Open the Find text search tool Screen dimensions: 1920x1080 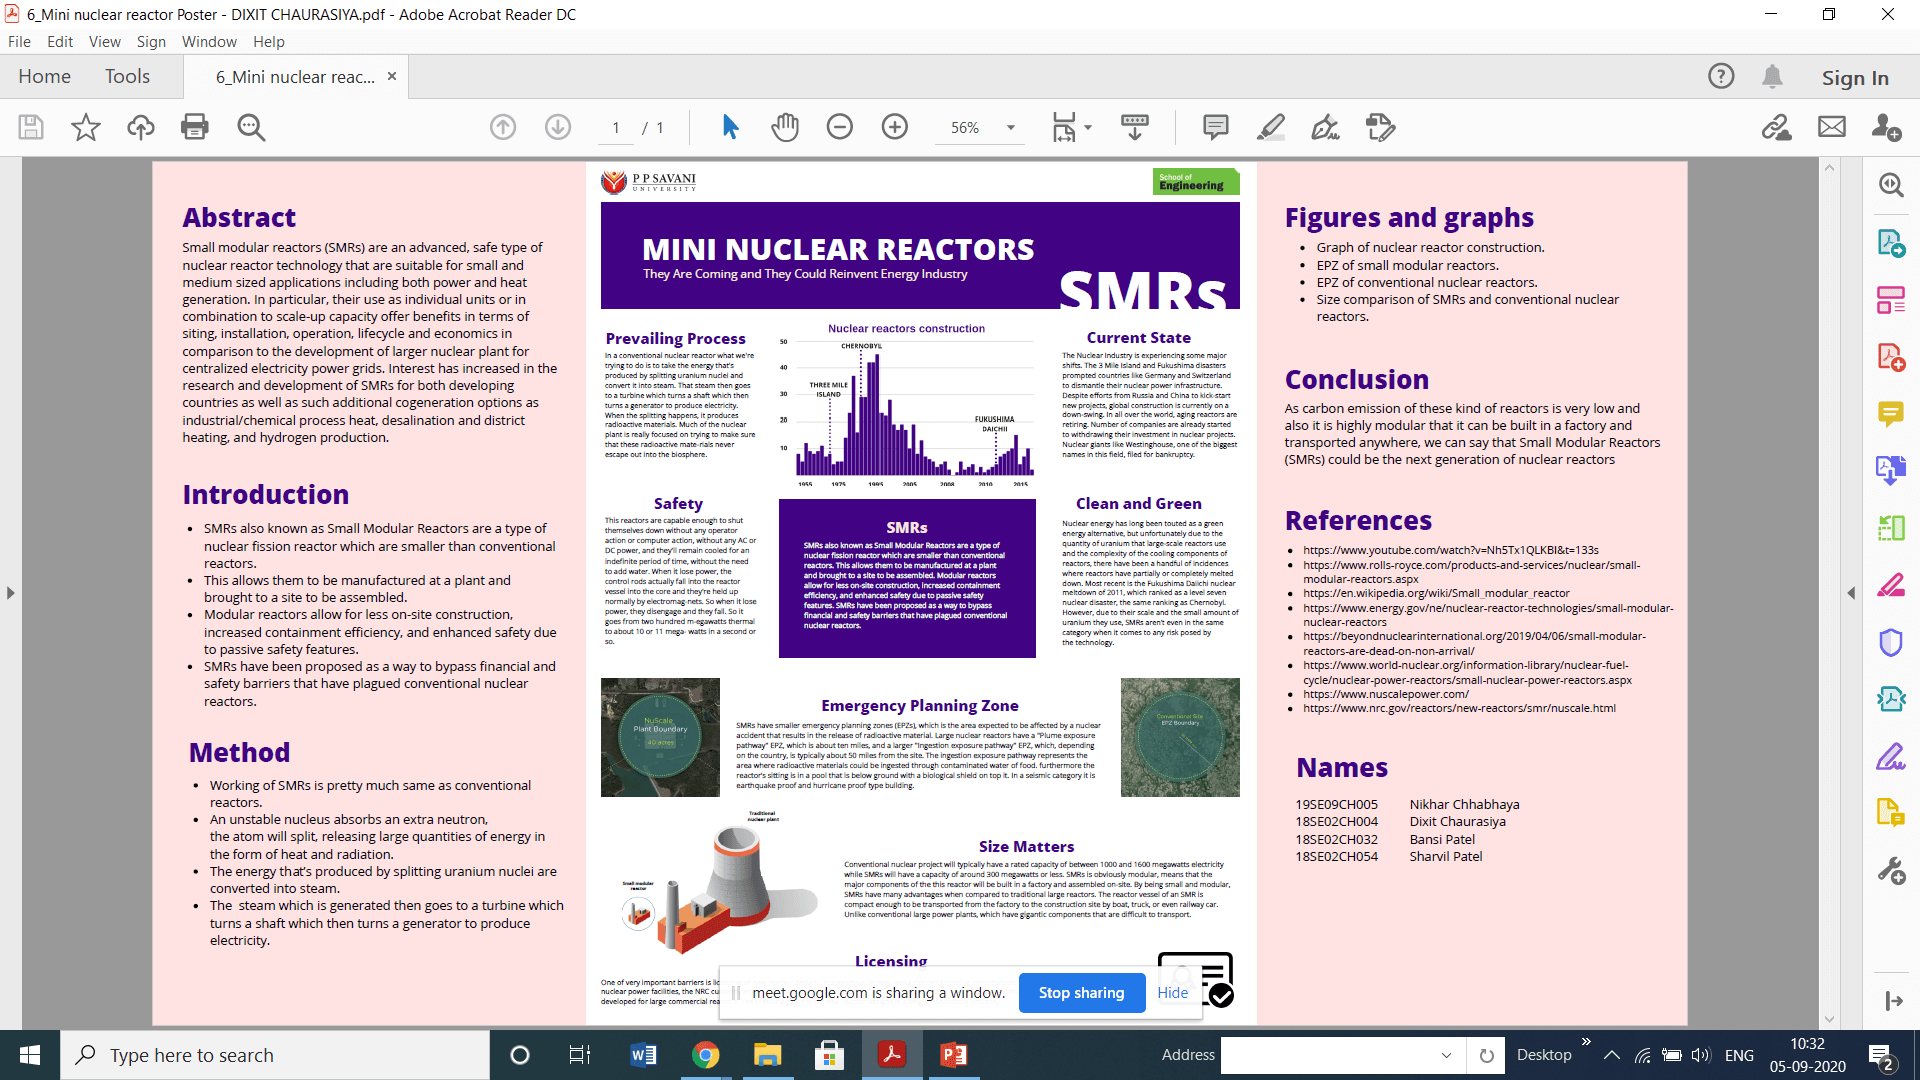pos(251,127)
